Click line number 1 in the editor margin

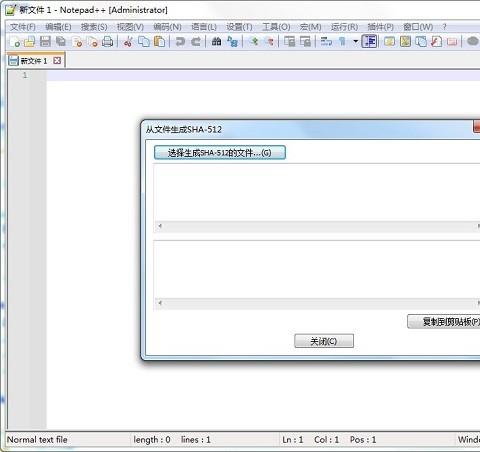[x=25, y=75]
